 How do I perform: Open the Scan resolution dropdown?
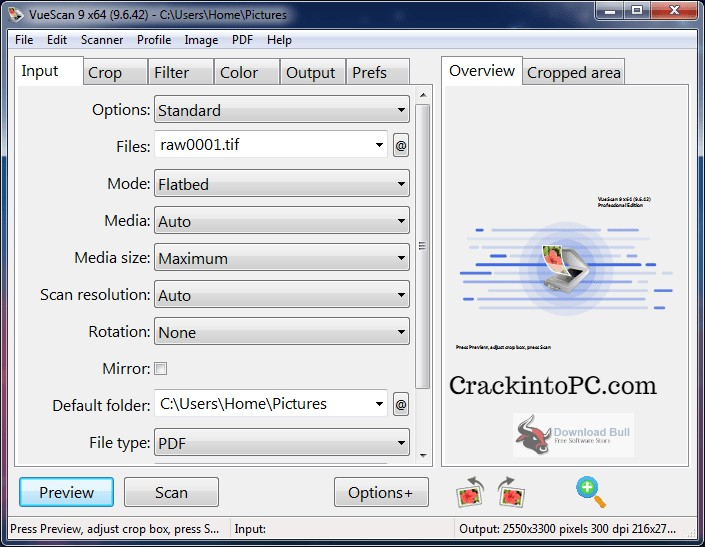click(282, 294)
